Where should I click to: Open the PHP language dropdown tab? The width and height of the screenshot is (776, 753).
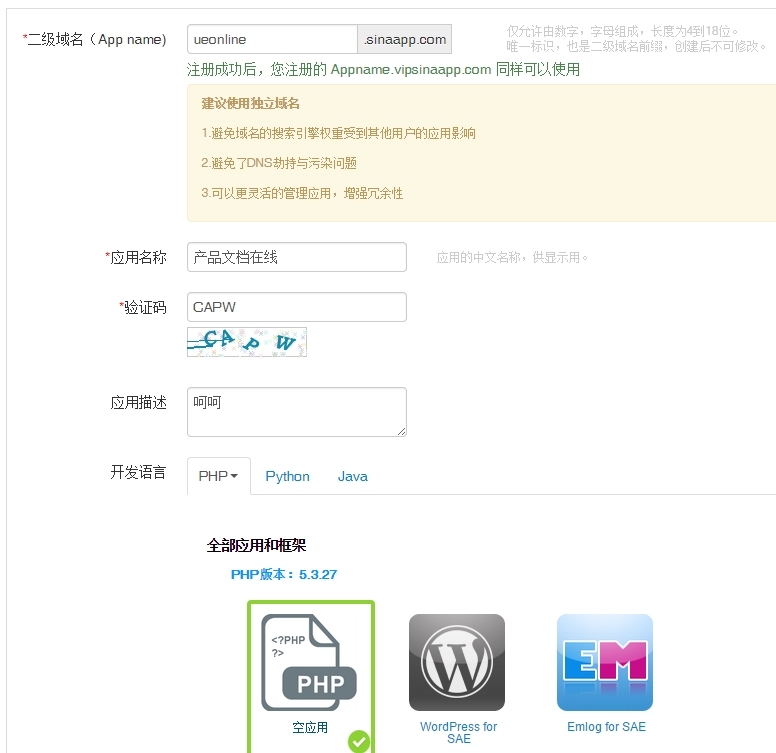click(219, 476)
